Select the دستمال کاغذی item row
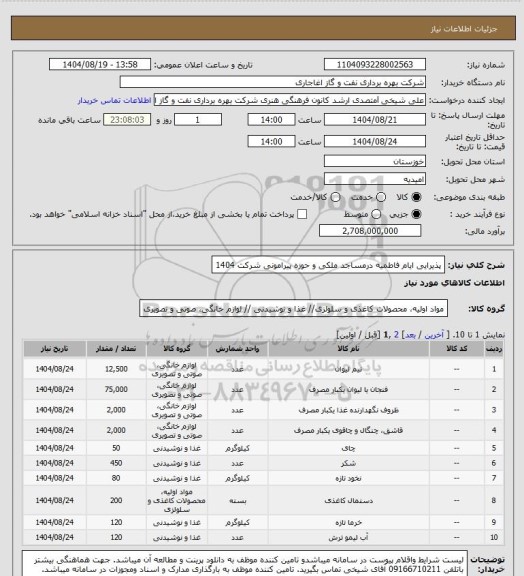This screenshot has width=524, height=576. click(x=263, y=500)
